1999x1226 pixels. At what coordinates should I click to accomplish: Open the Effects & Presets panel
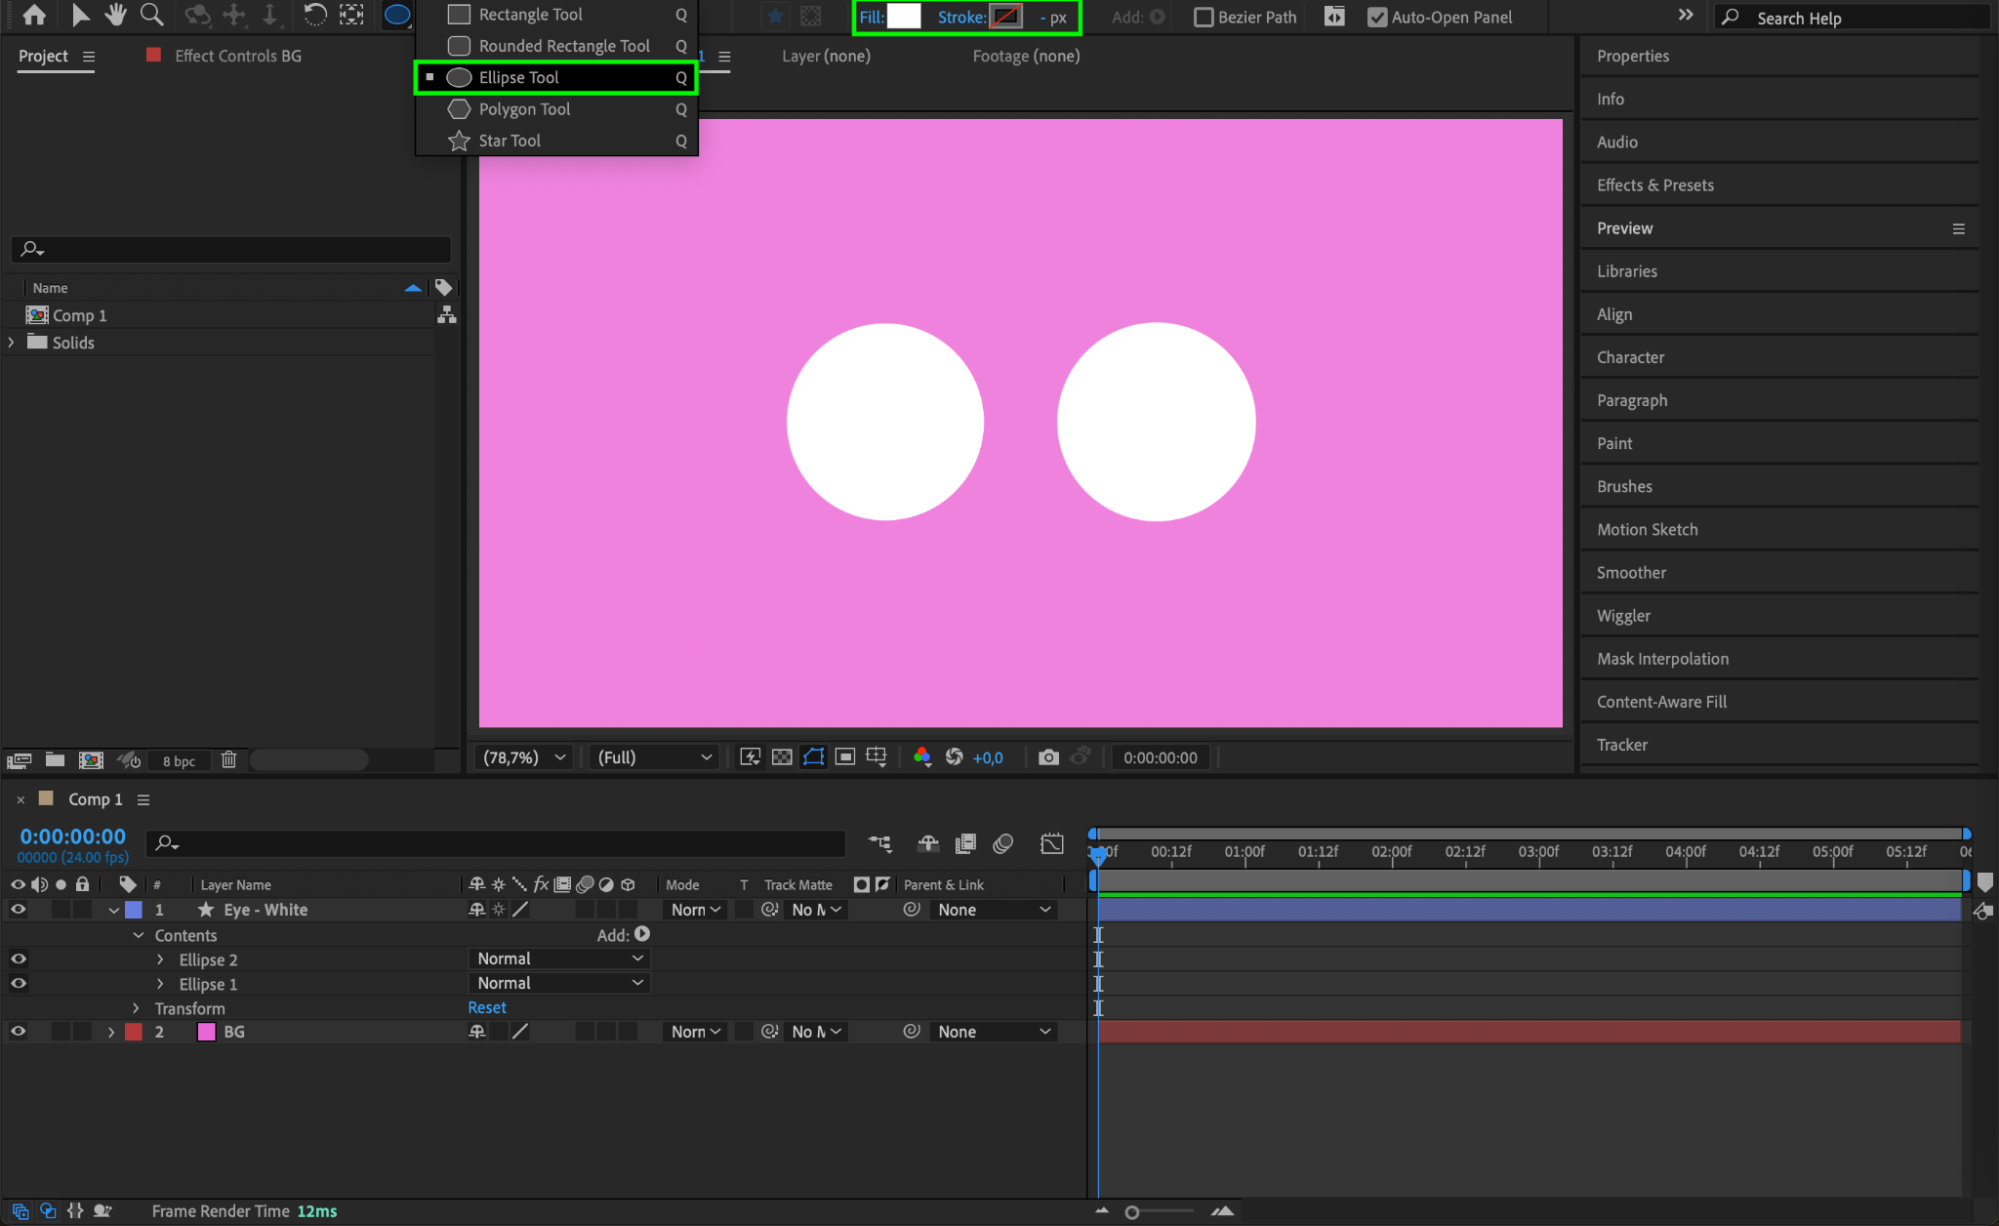tap(1654, 185)
